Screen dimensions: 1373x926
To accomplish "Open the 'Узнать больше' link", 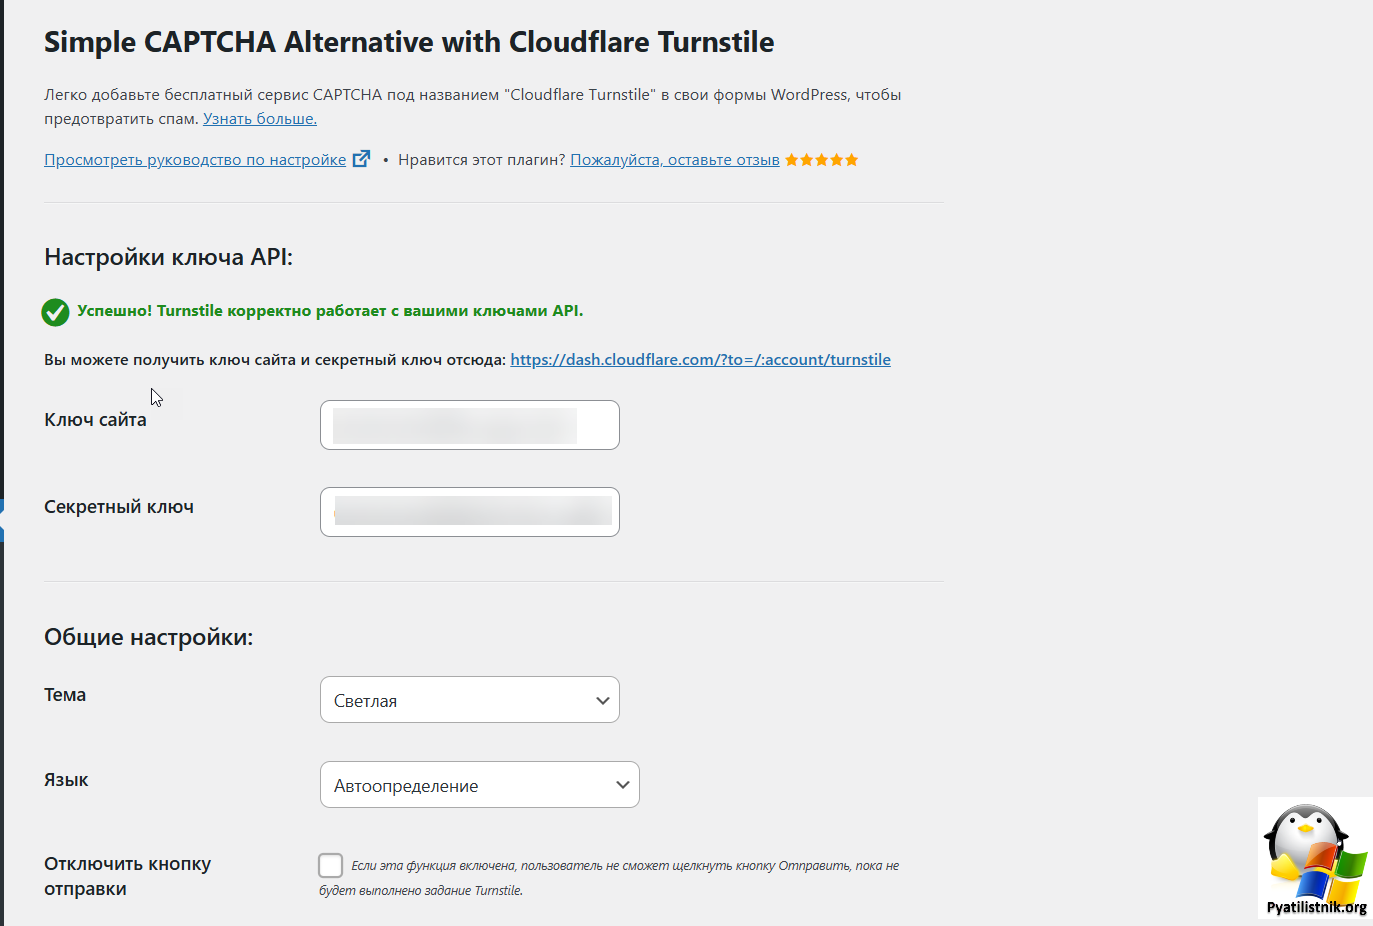I will pos(260,118).
